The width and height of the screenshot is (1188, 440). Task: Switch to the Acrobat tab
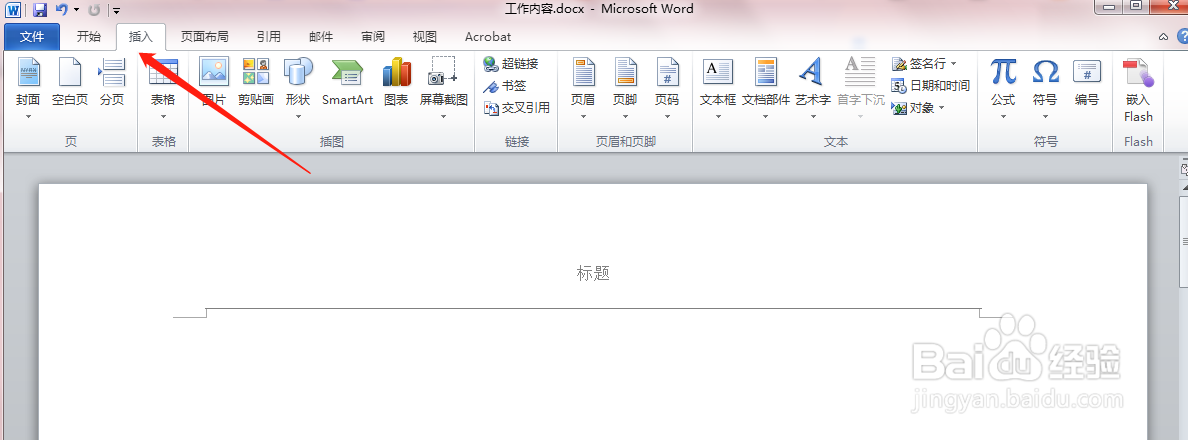[488, 36]
